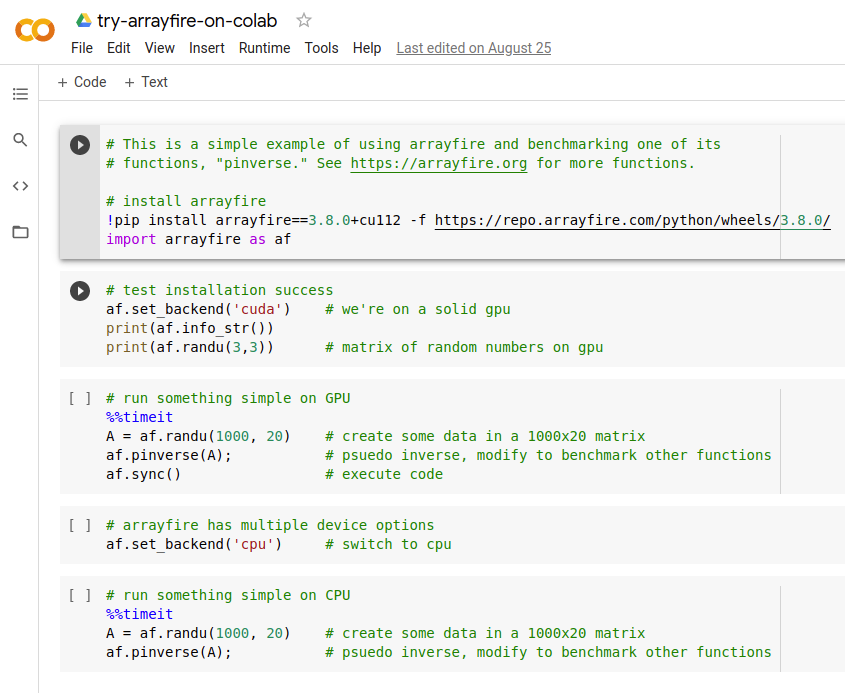Run the GPU timeit benchmark cell
Viewport: 845px width, 693px height.
coord(80,397)
